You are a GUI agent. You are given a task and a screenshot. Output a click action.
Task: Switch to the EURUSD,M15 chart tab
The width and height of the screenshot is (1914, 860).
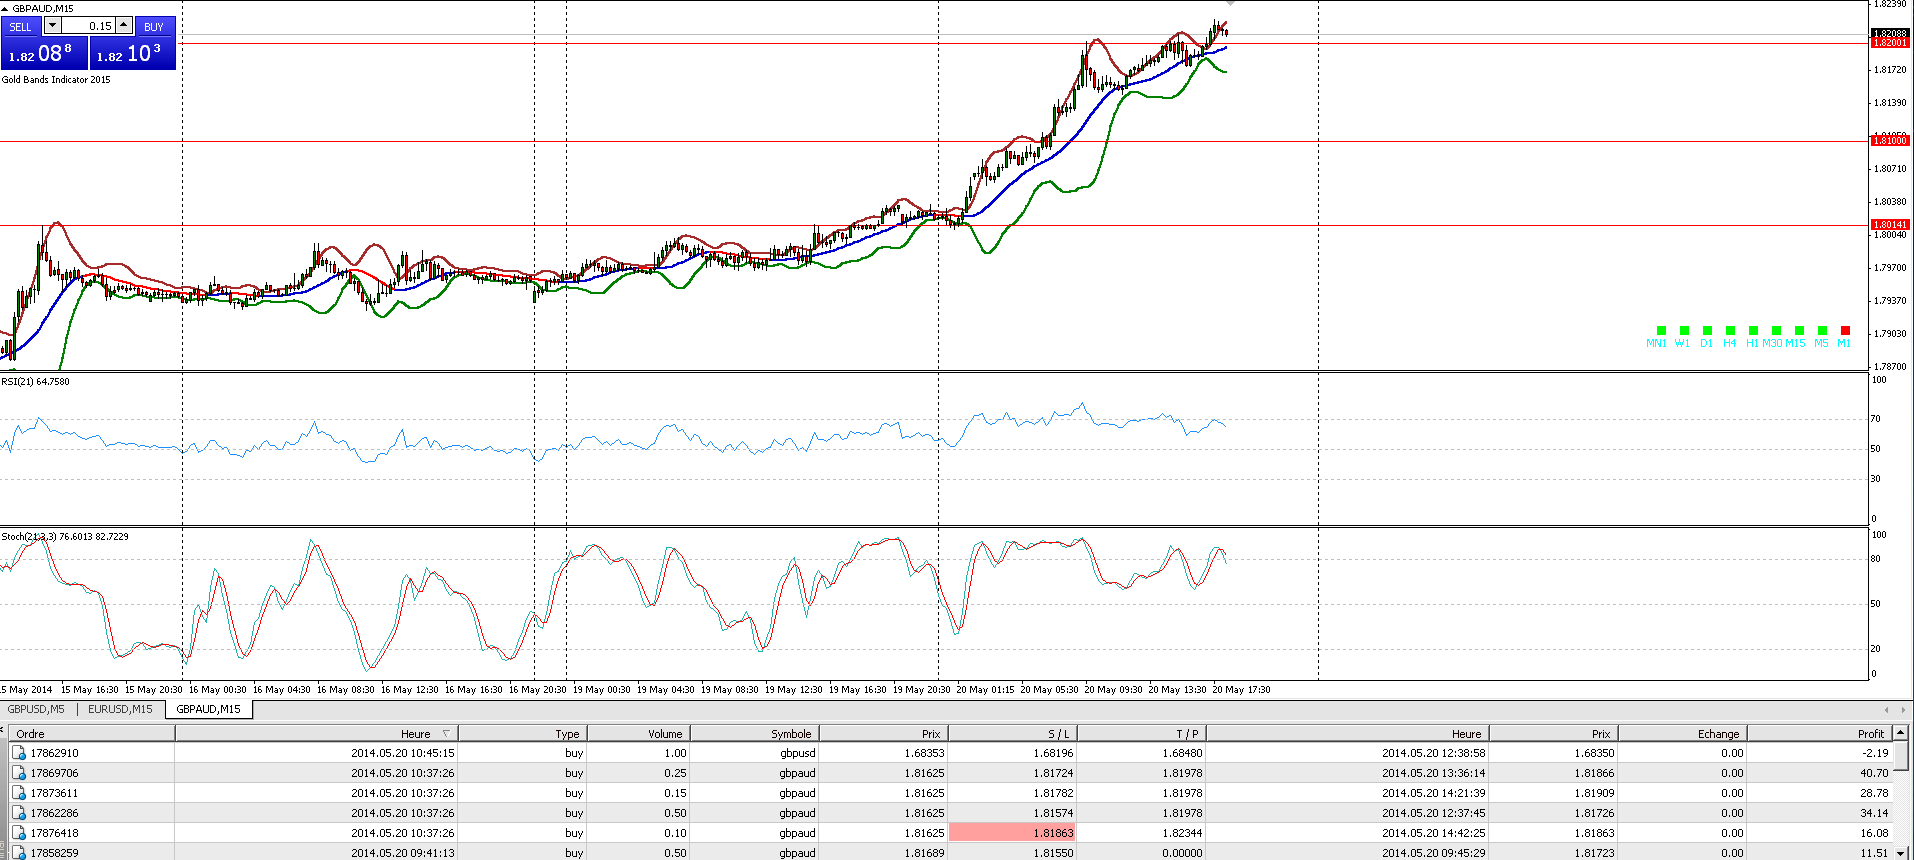click(120, 709)
